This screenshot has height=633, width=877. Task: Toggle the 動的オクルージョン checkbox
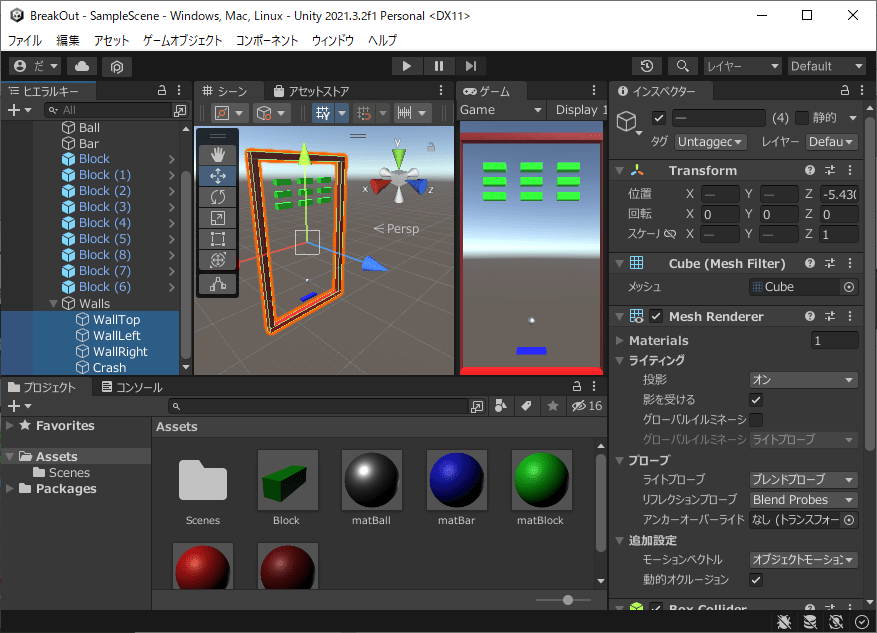(x=756, y=580)
